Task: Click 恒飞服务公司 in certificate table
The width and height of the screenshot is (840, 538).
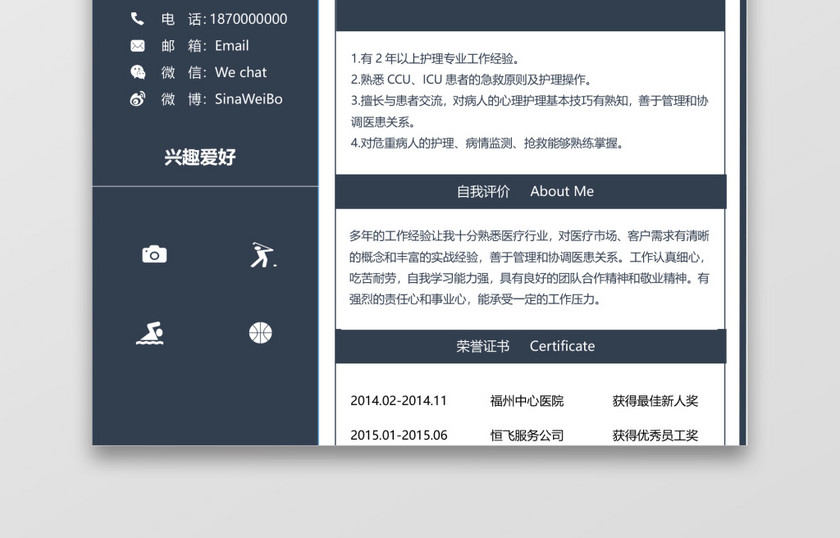Action: pyautogui.click(x=527, y=435)
